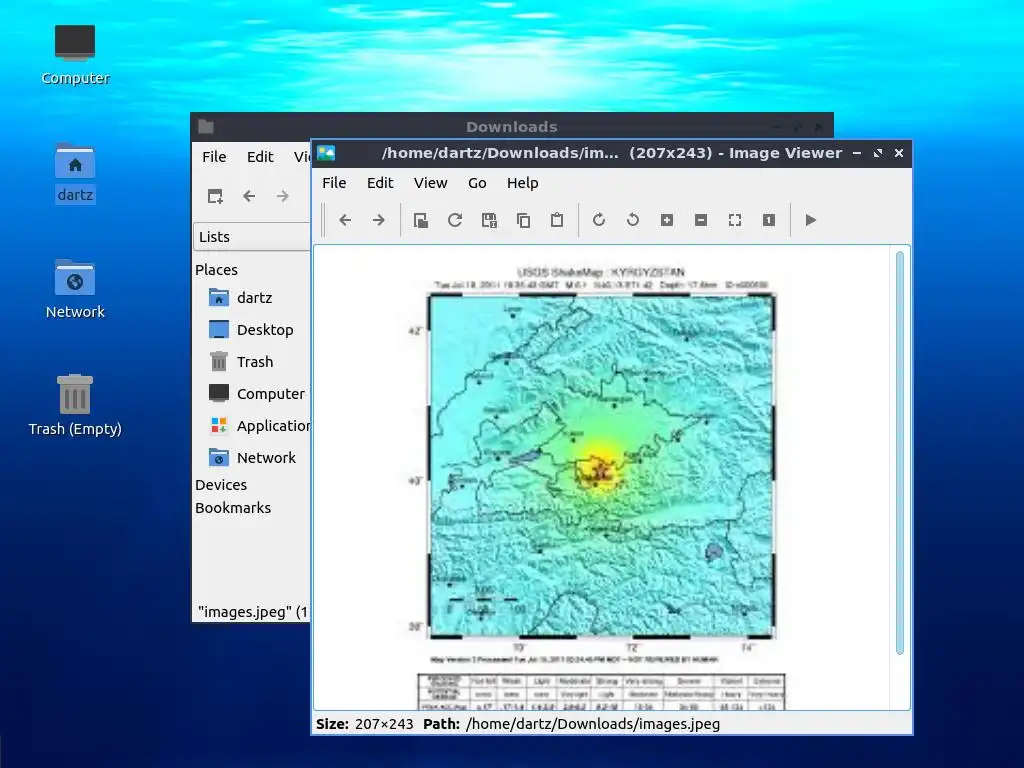Go to next image in viewer
This screenshot has height=768, width=1024.
point(379,220)
